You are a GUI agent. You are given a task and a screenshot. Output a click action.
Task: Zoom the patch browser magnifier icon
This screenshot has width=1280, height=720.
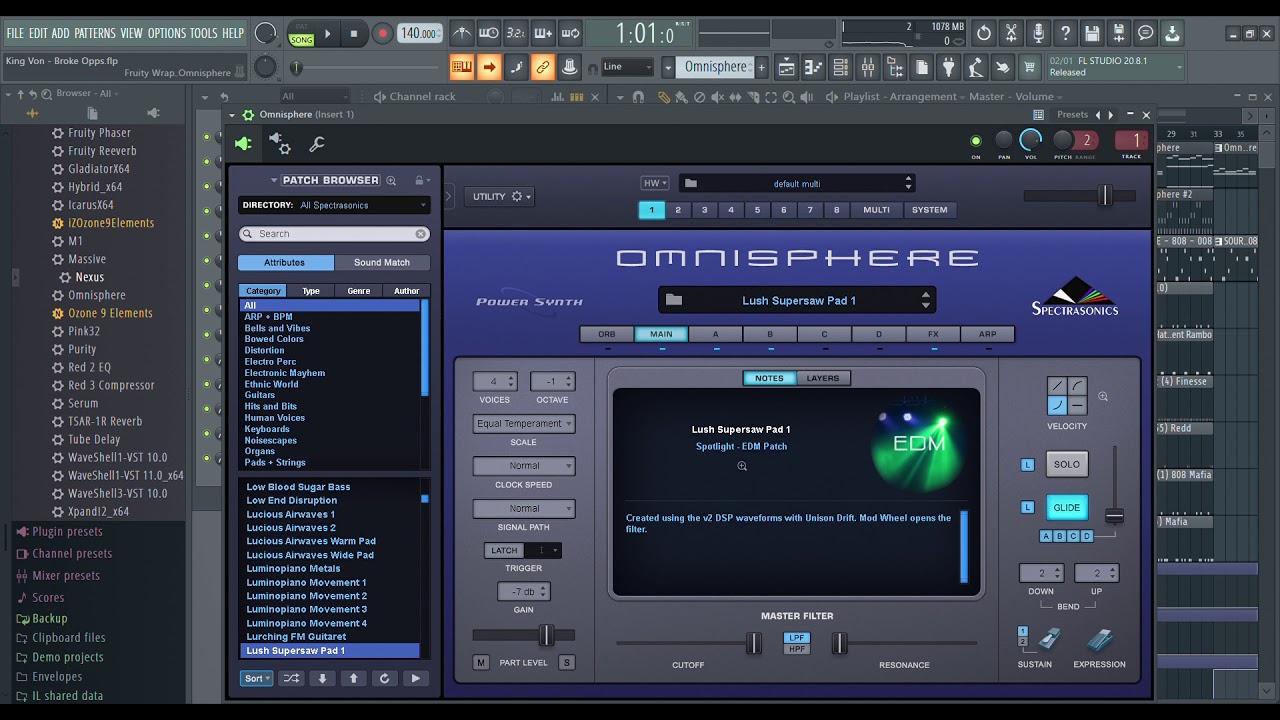coord(391,181)
